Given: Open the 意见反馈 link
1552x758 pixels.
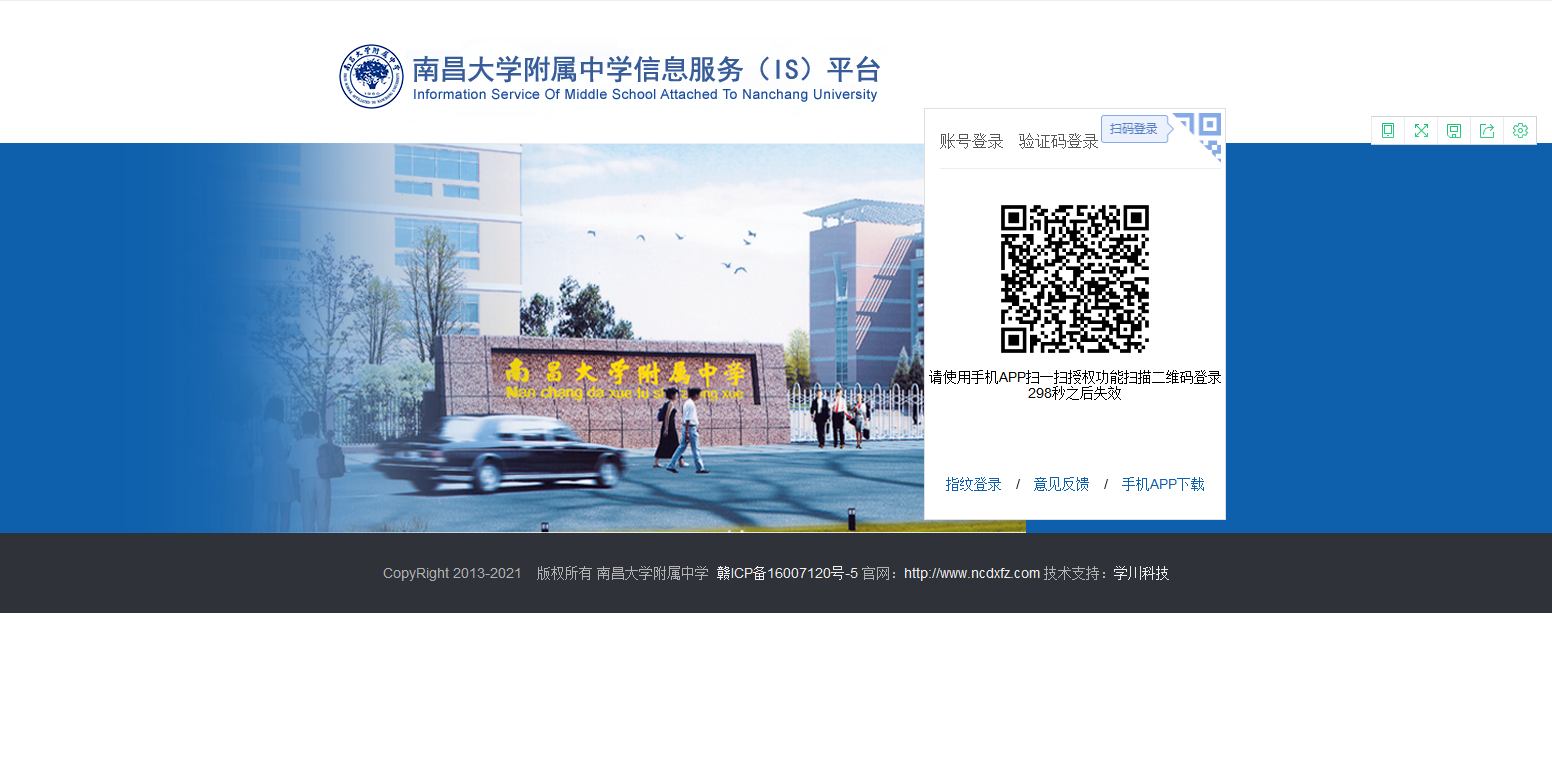Looking at the screenshot, I should (1061, 484).
